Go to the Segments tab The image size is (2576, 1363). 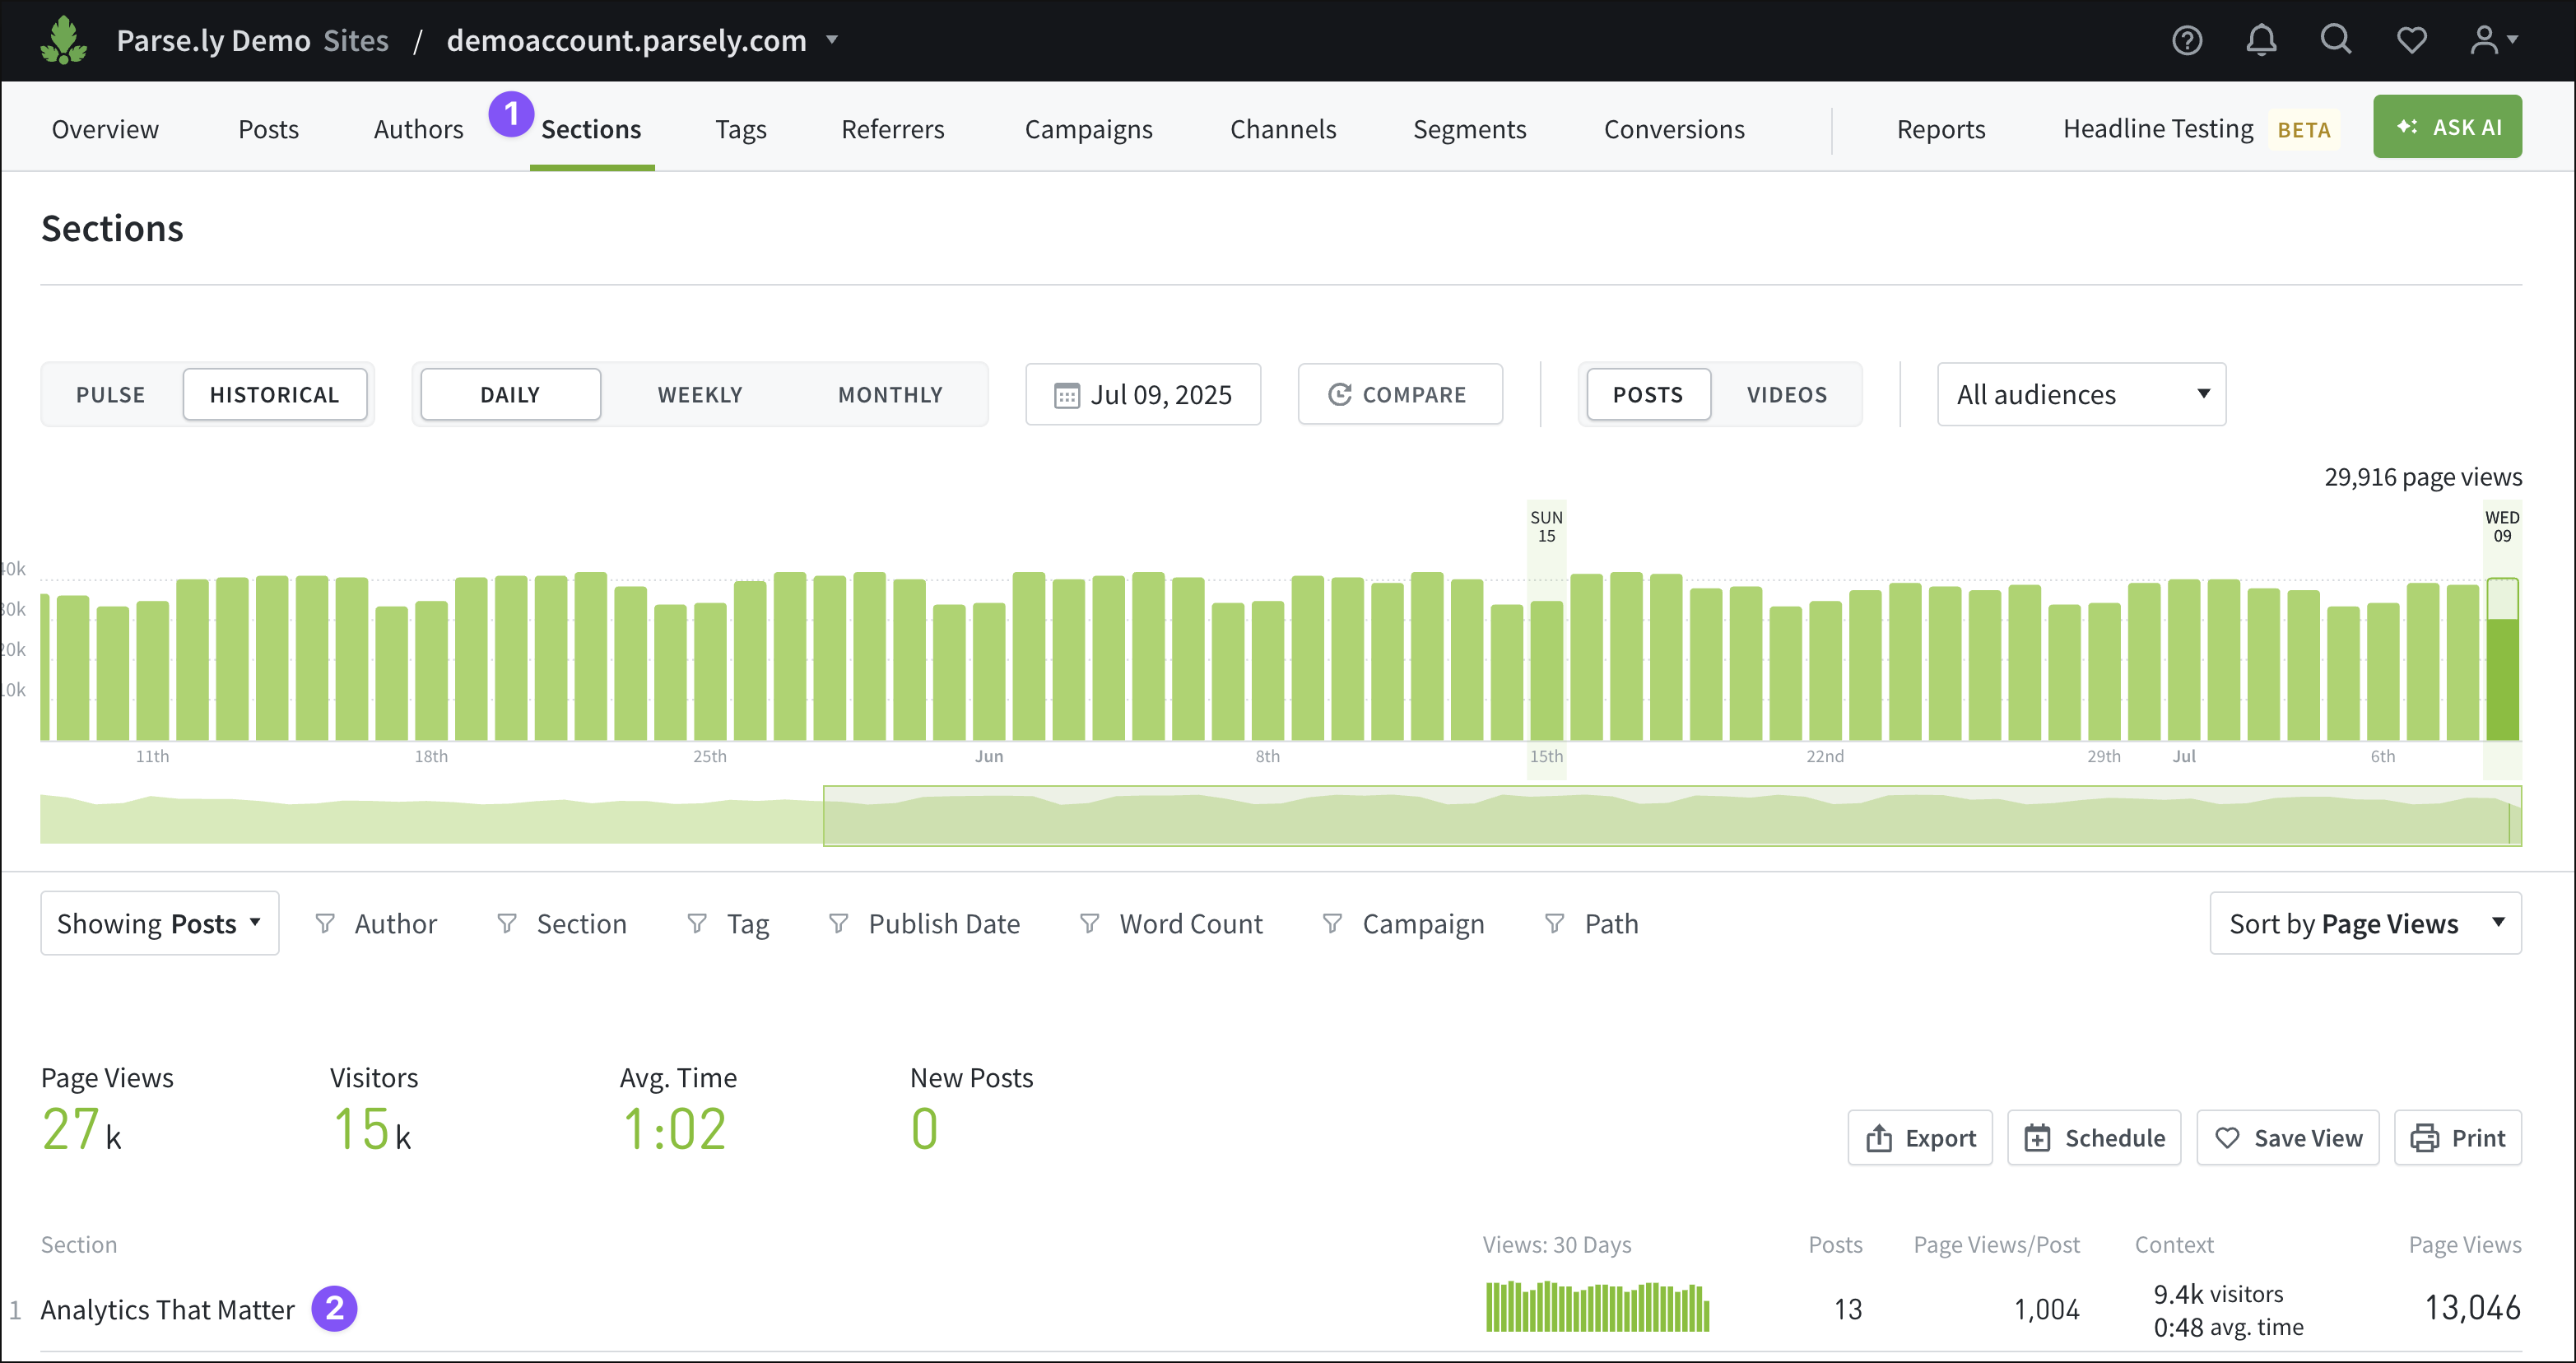click(x=1469, y=129)
